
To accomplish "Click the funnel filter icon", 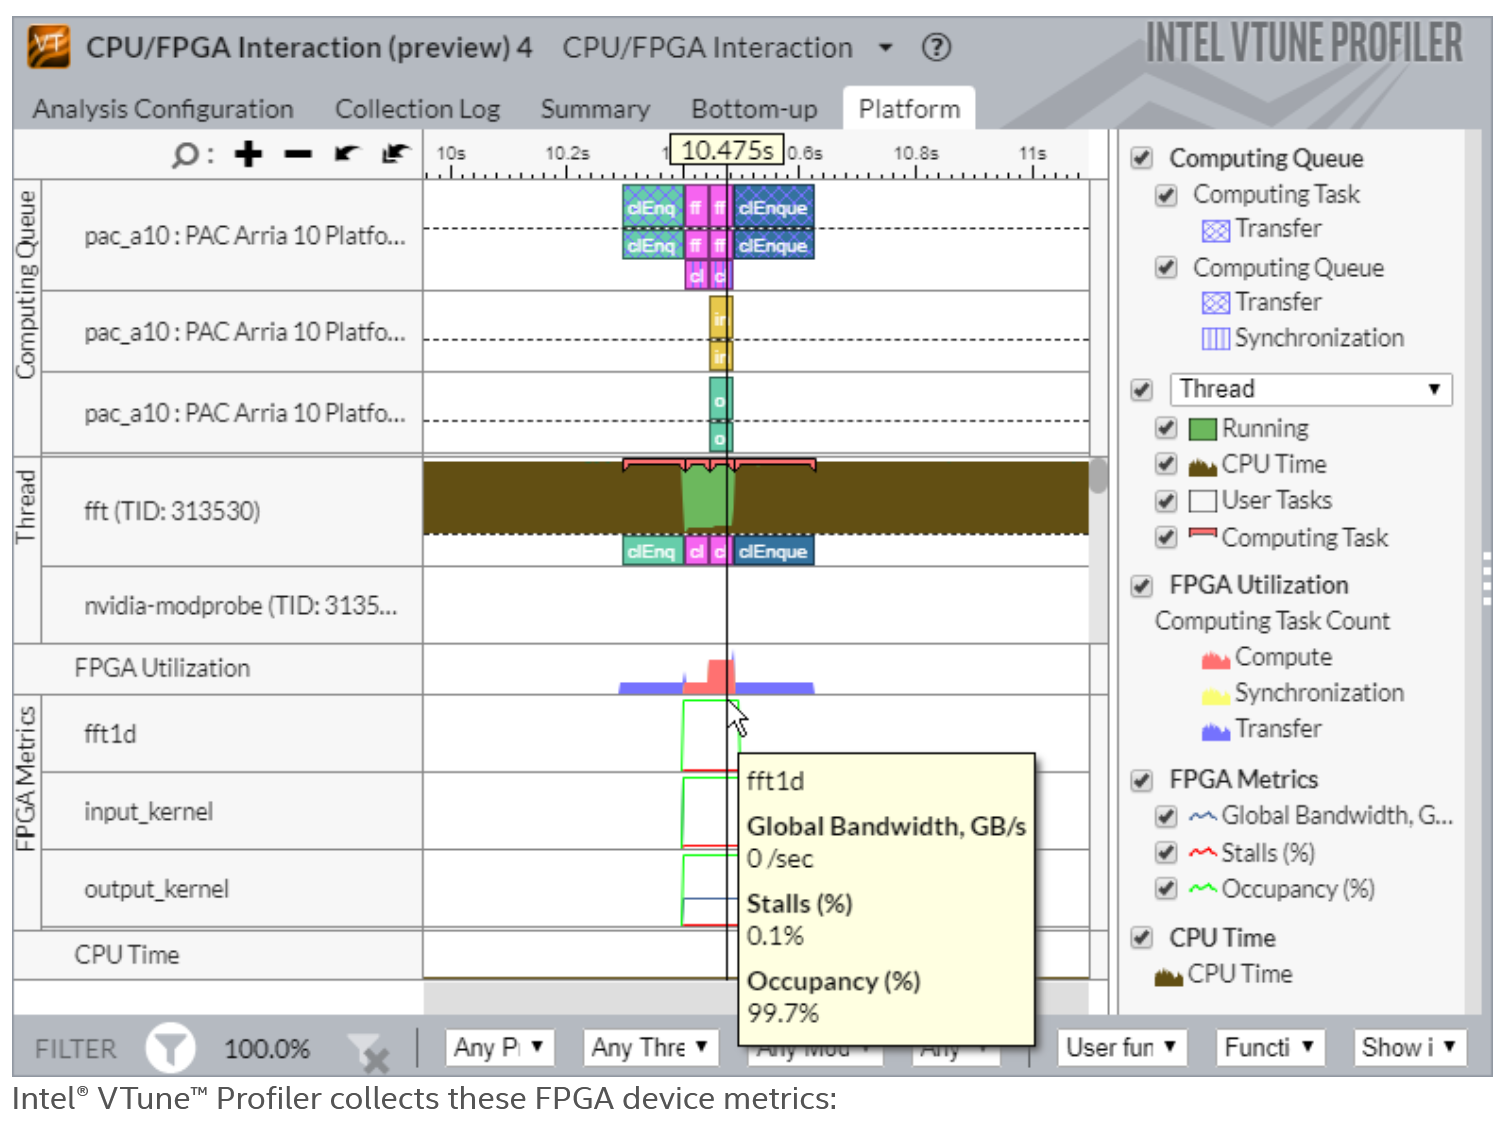I will click(170, 1048).
